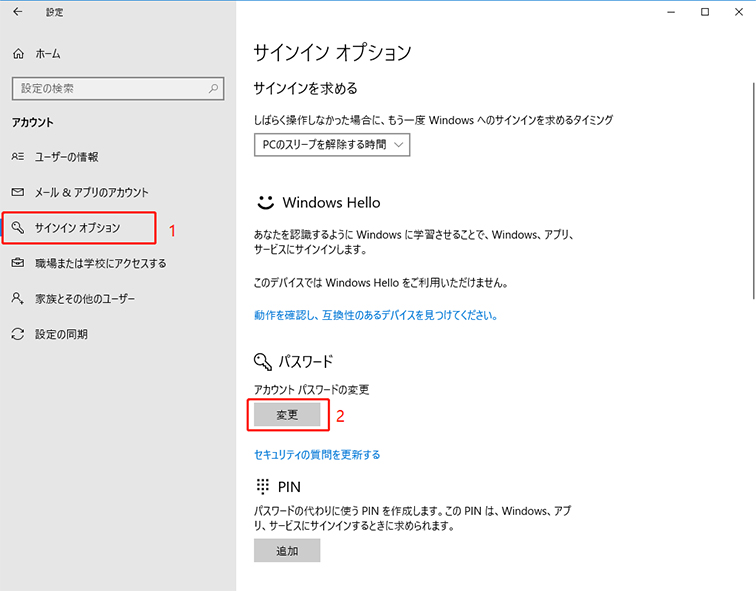Click the key icon next to パスワード
The image size is (756, 591).
click(263, 362)
